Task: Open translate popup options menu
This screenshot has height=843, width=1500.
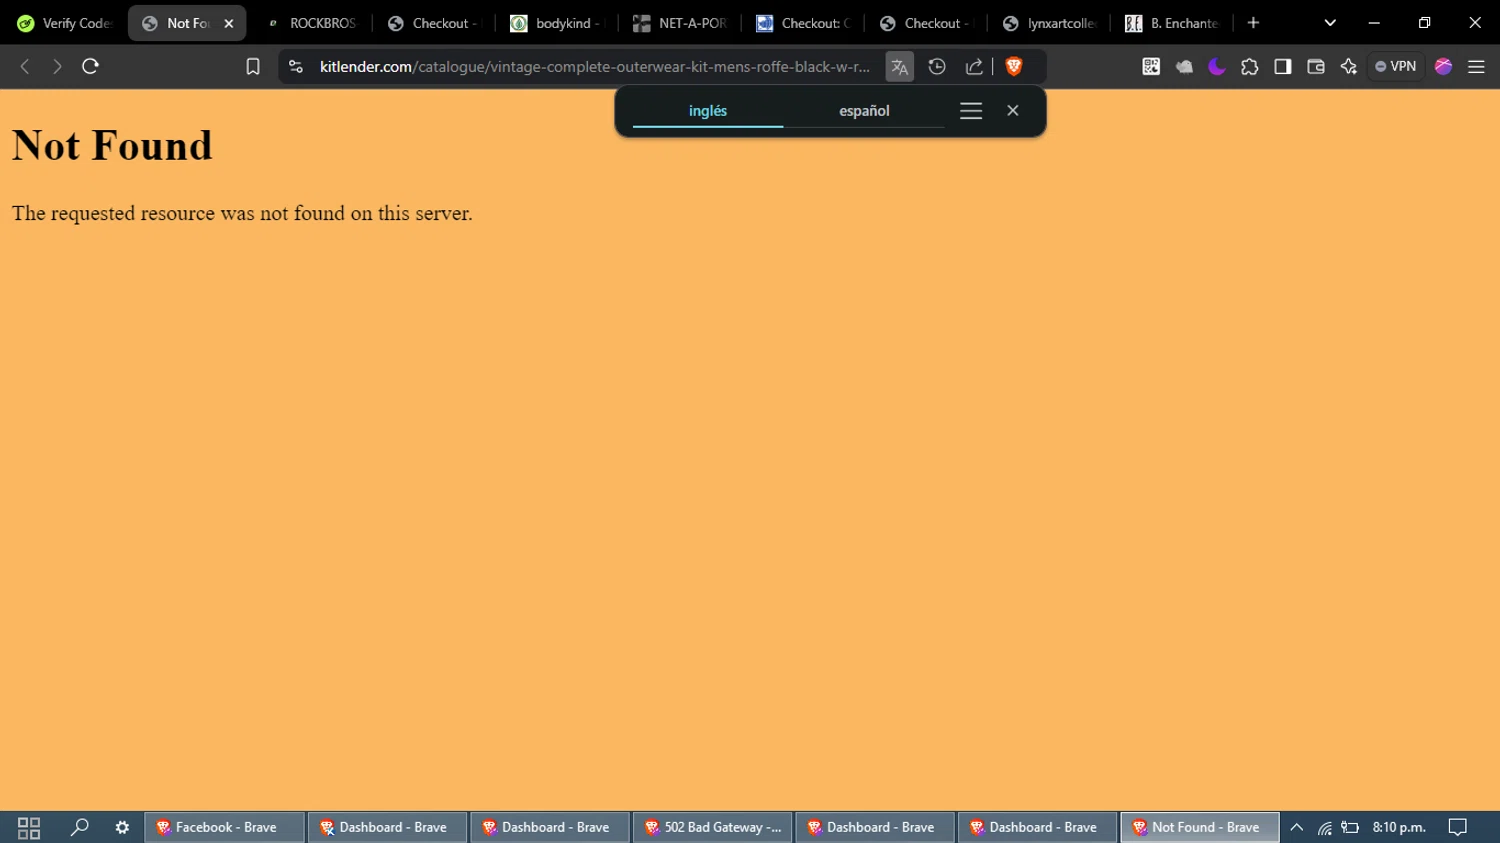Action: point(971,111)
